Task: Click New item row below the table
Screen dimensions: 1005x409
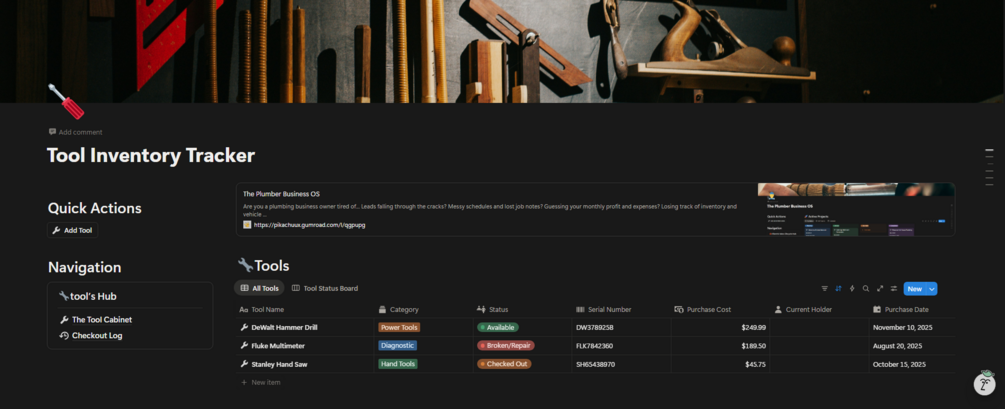Action: coord(595,383)
